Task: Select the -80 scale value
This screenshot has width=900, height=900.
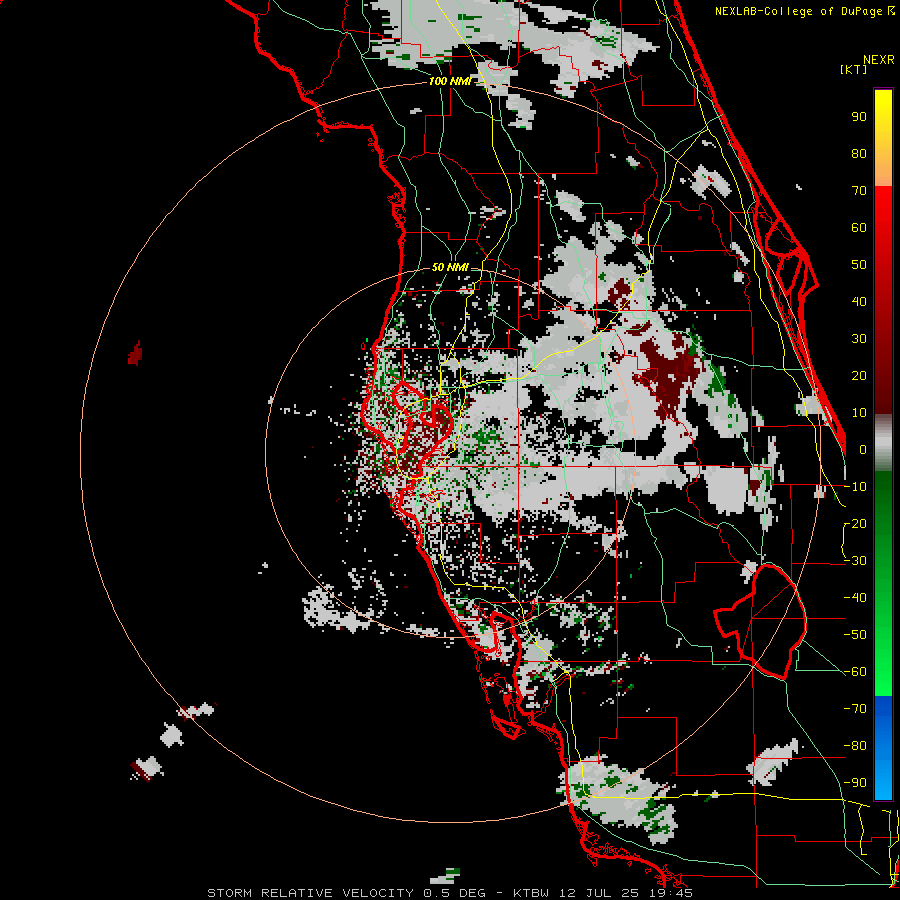Action: pyautogui.click(x=855, y=746)
